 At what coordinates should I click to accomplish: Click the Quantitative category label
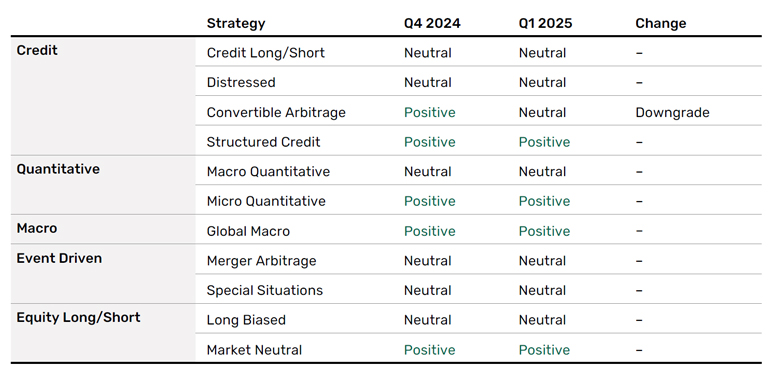[x=58, y=169]
